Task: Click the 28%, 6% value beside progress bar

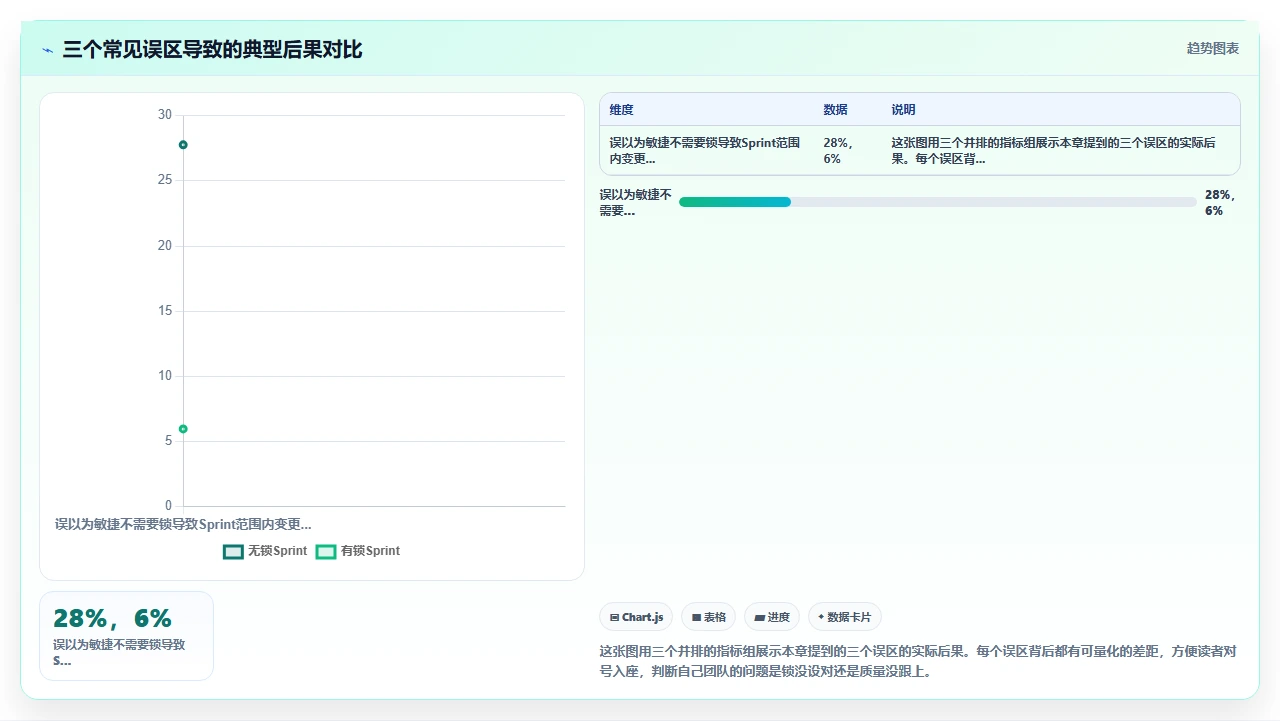Action: [1221, 203]
